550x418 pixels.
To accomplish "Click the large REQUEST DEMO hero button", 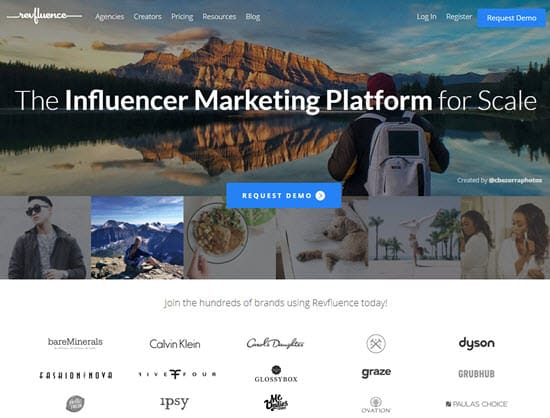I will pyautogui.click(x=284, y=195).
